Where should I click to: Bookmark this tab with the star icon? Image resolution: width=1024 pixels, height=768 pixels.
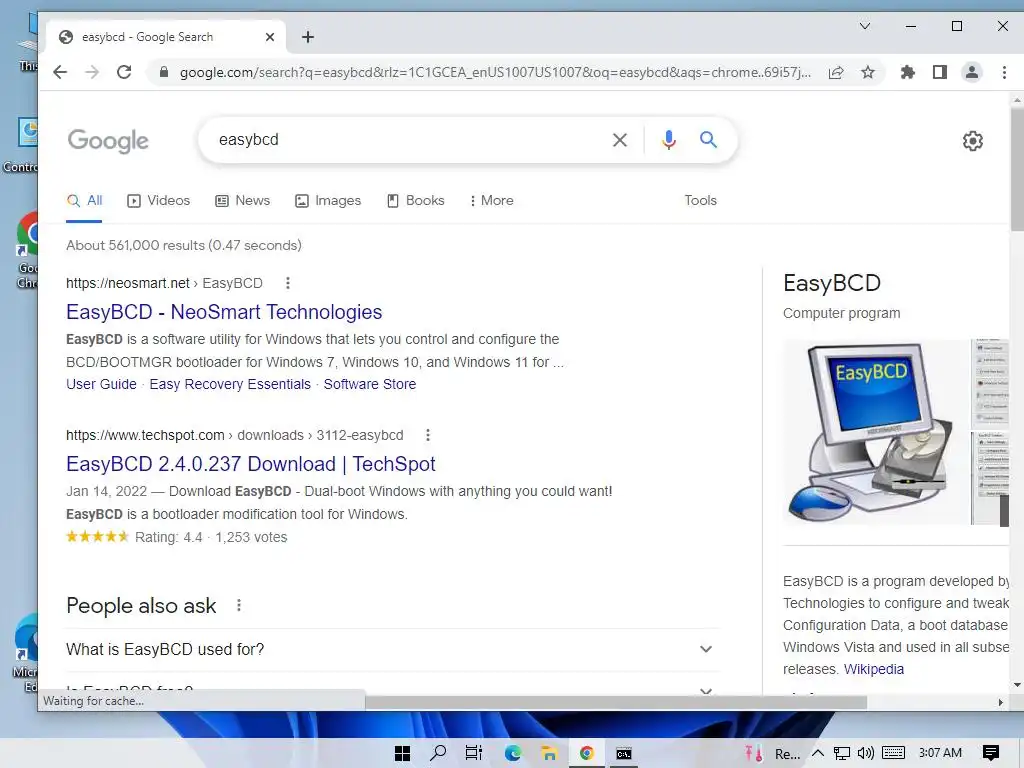click(868, 72)
